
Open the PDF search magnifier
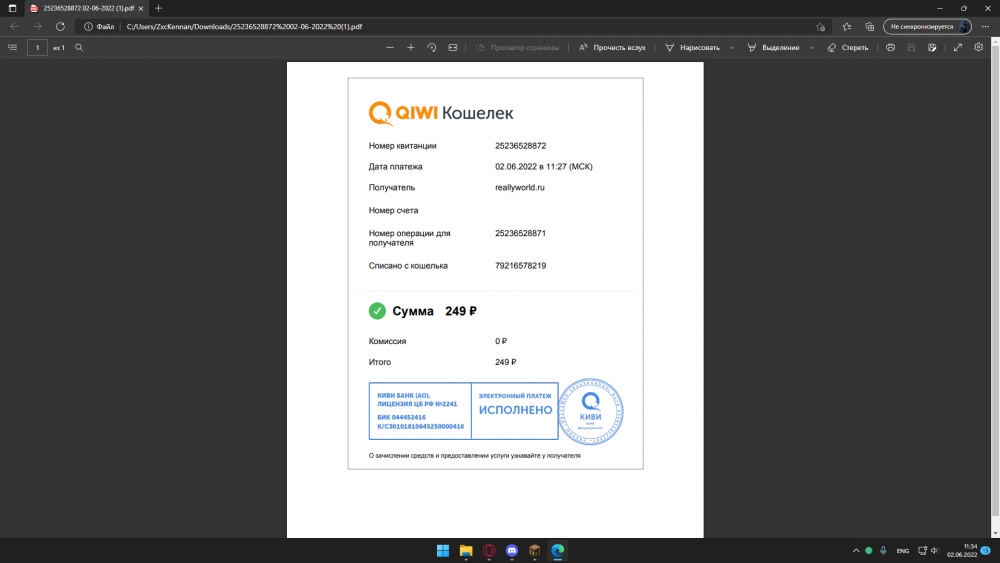pos(79,47)
